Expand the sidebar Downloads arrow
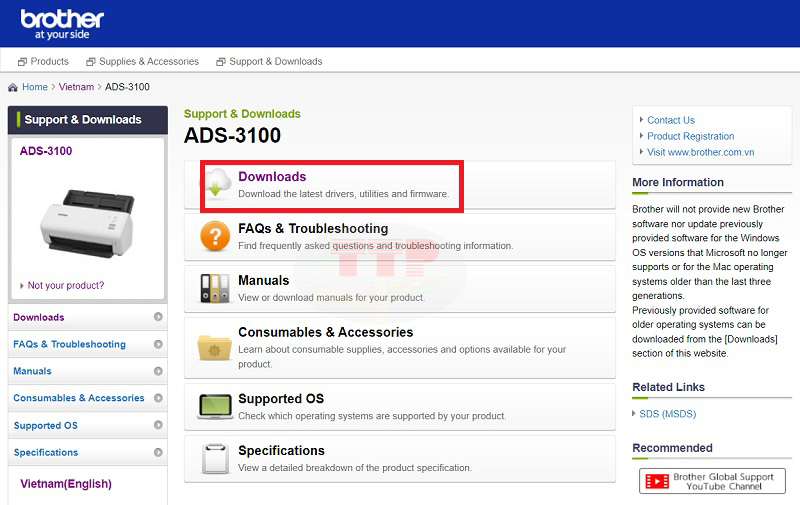 coord(158,317)
